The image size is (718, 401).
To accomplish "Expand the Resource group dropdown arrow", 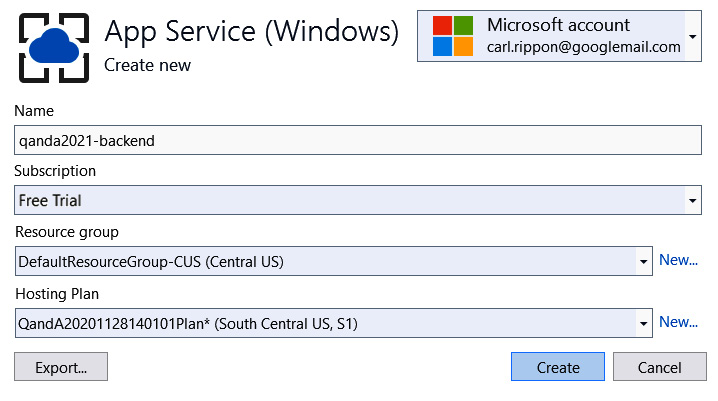I will pos(643,261).
